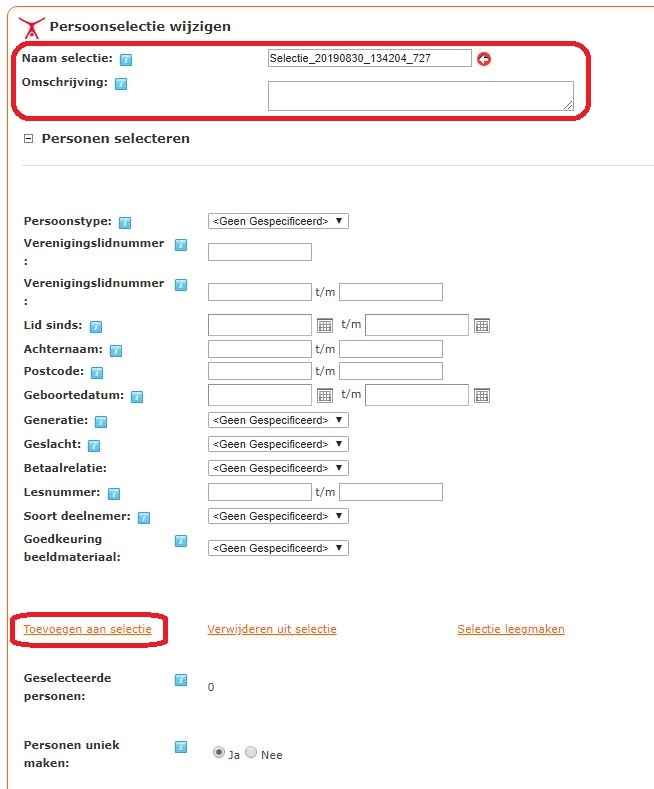Open first Lid sinds calendar picker
Image resolution: width=654 pixels, height=789 pixels.
click(325, 326)
